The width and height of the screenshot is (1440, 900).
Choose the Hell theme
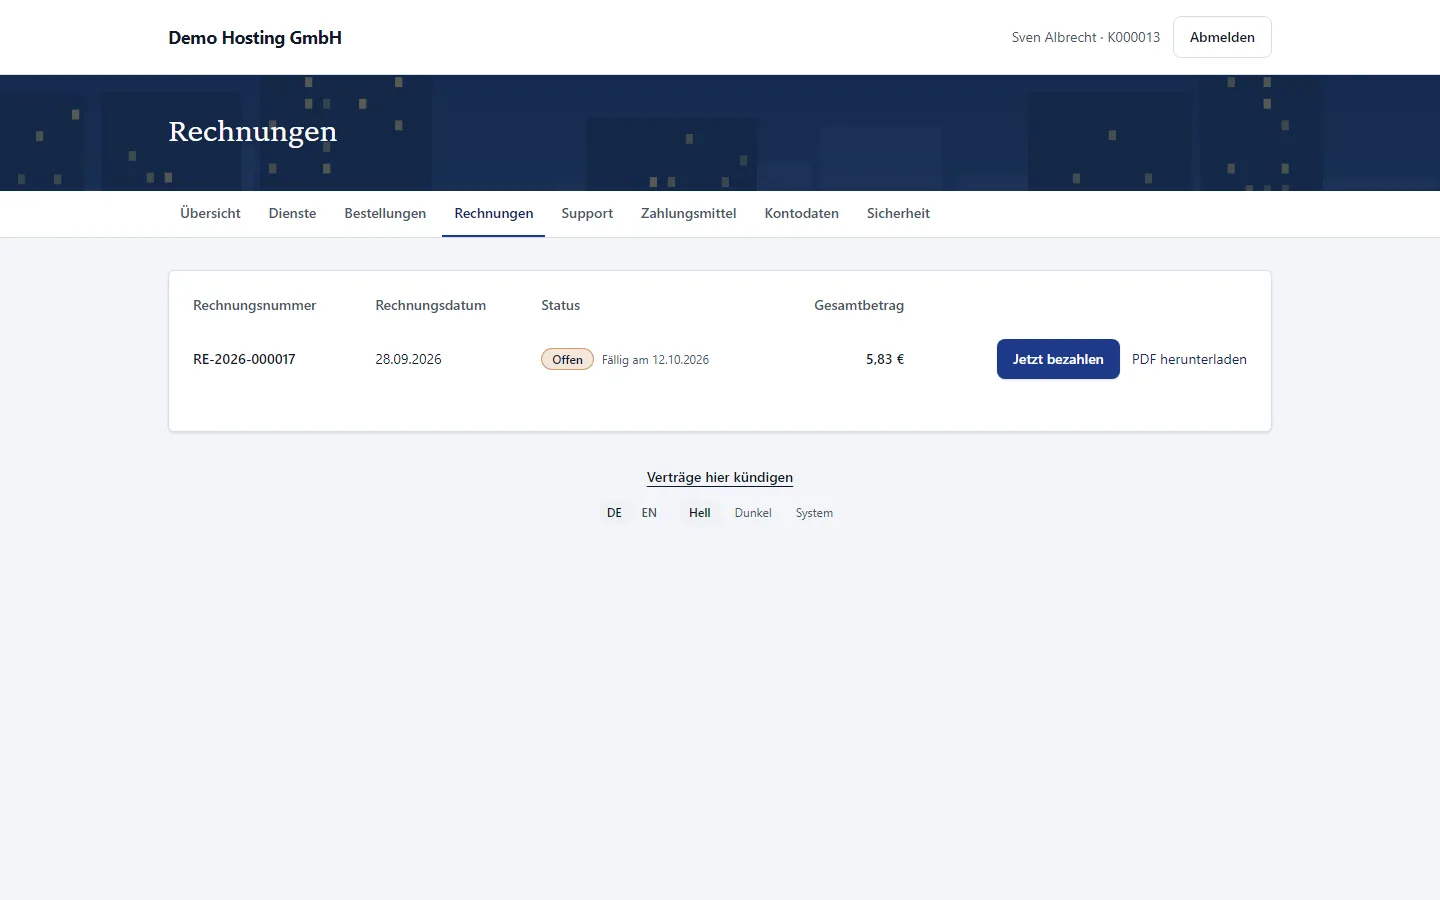tap(700, 513)
